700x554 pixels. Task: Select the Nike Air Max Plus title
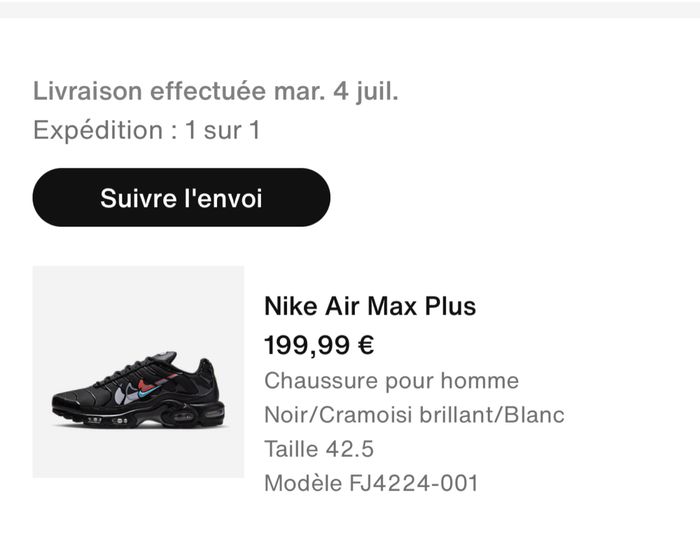pyautogui.click(x=370, y=306)
